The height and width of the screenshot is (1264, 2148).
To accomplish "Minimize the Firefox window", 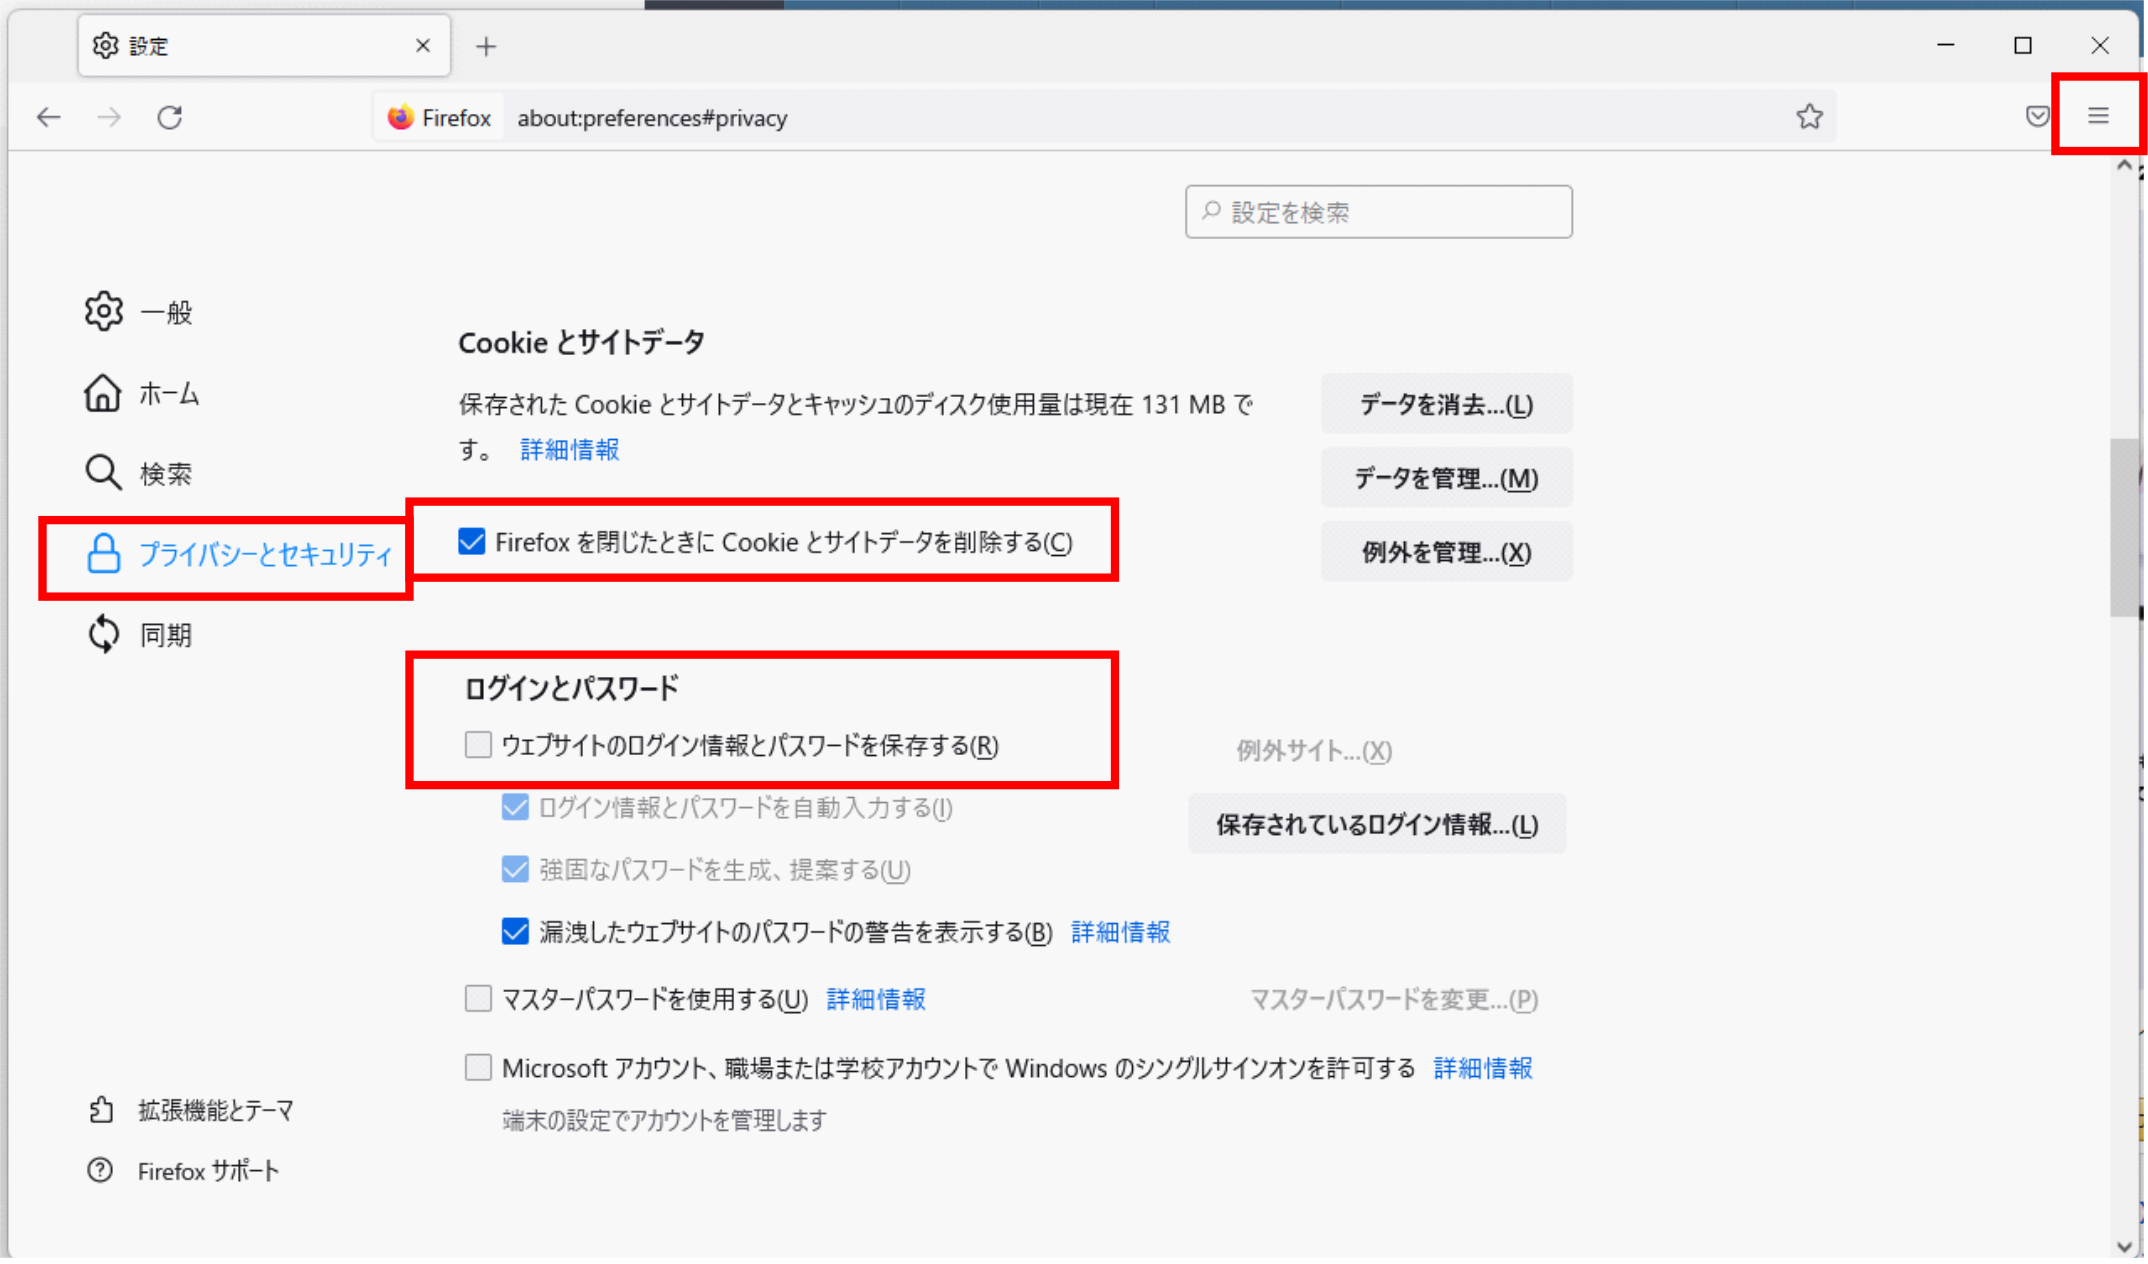I will (x=1945, y=46).
